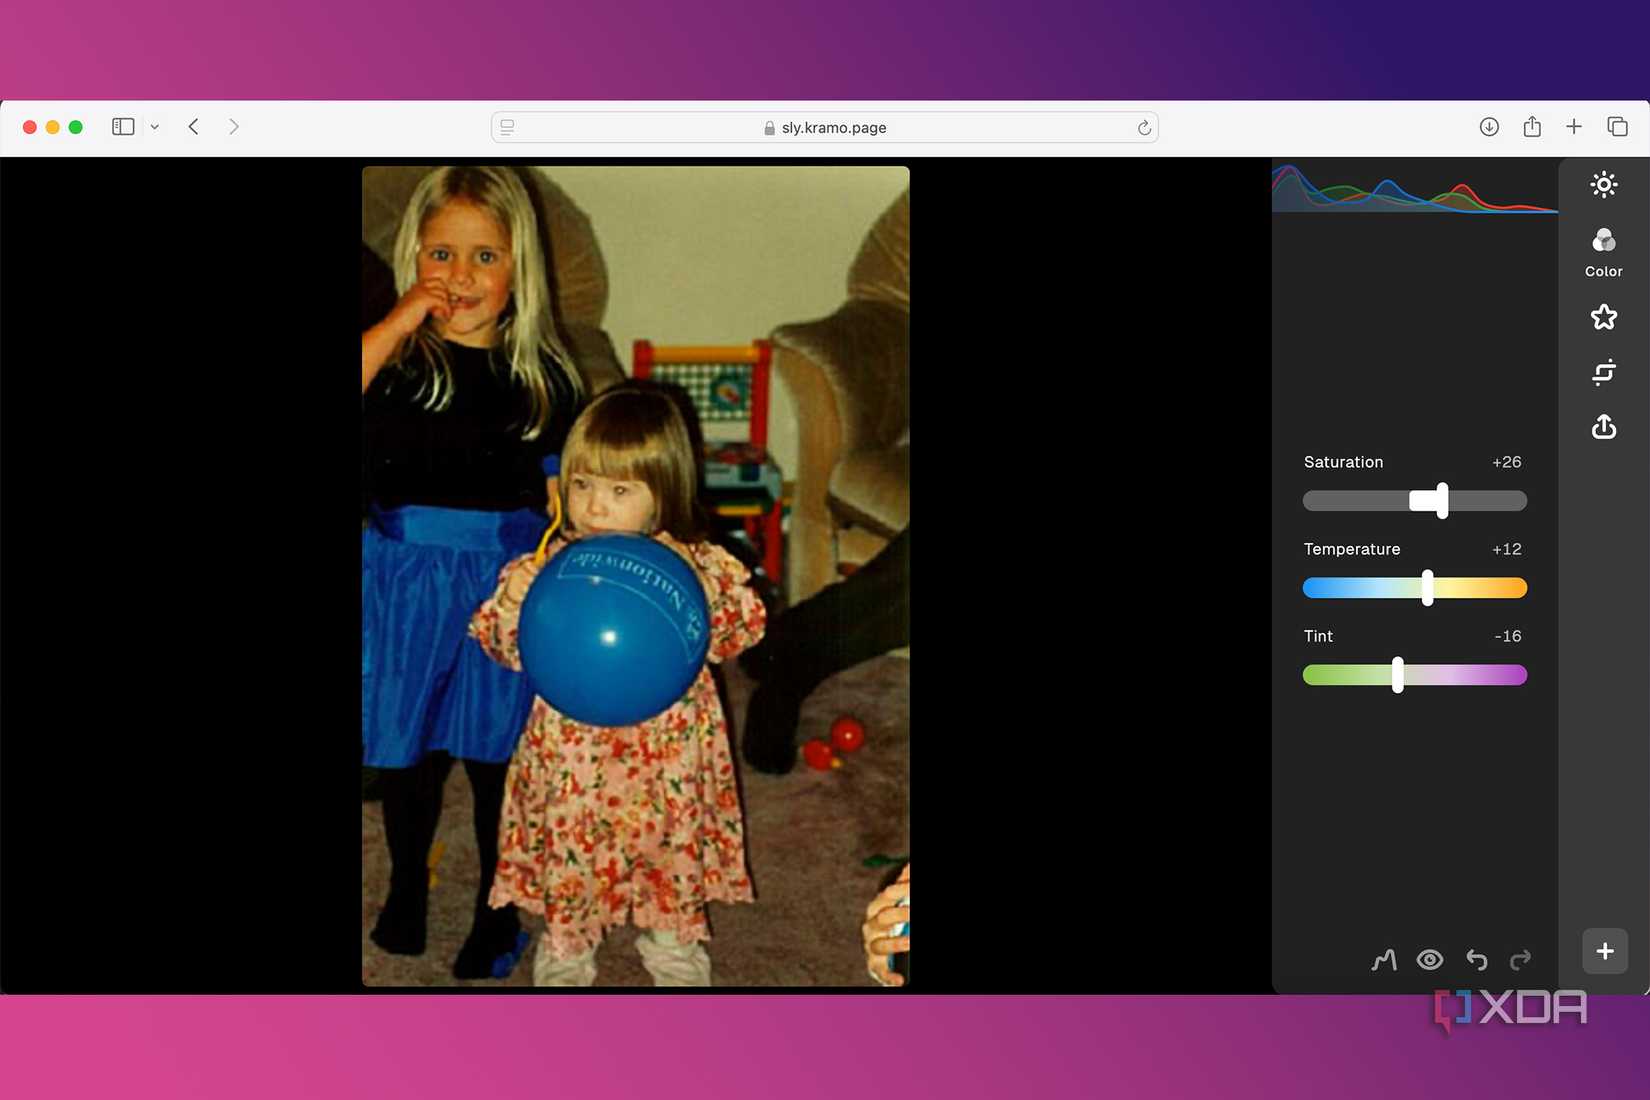Open the favorites star panel

(1603, 317)
